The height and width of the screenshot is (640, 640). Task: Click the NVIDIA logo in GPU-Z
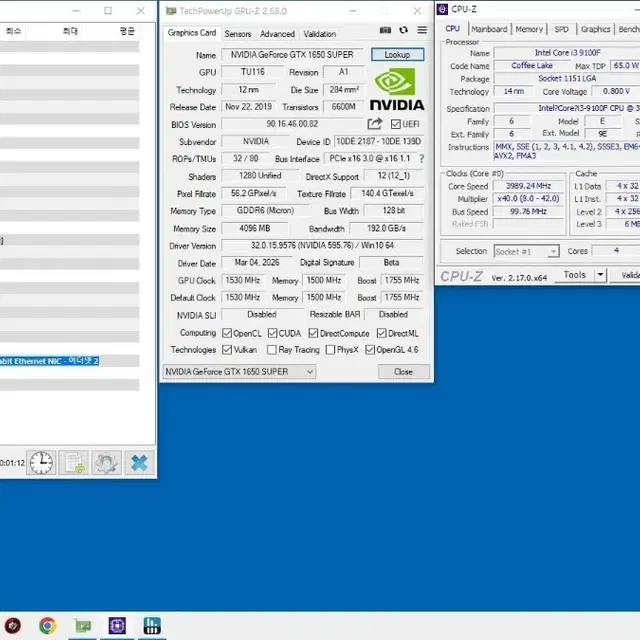click(x=397, y=89)
